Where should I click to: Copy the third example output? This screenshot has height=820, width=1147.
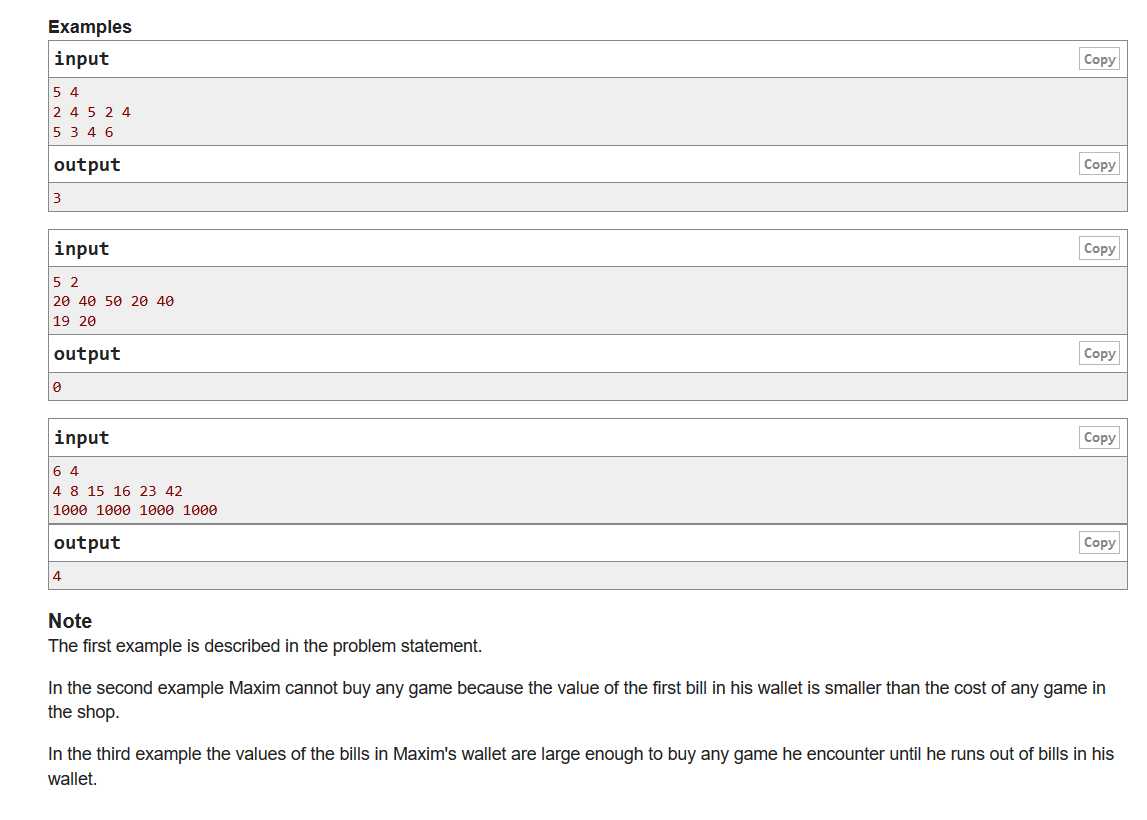click(1099, 543)
